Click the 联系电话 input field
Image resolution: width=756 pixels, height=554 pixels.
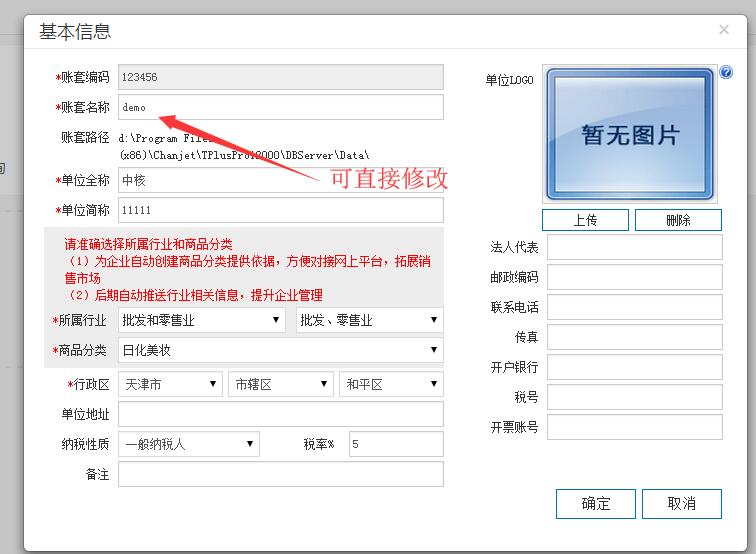[x=634, y=307]
